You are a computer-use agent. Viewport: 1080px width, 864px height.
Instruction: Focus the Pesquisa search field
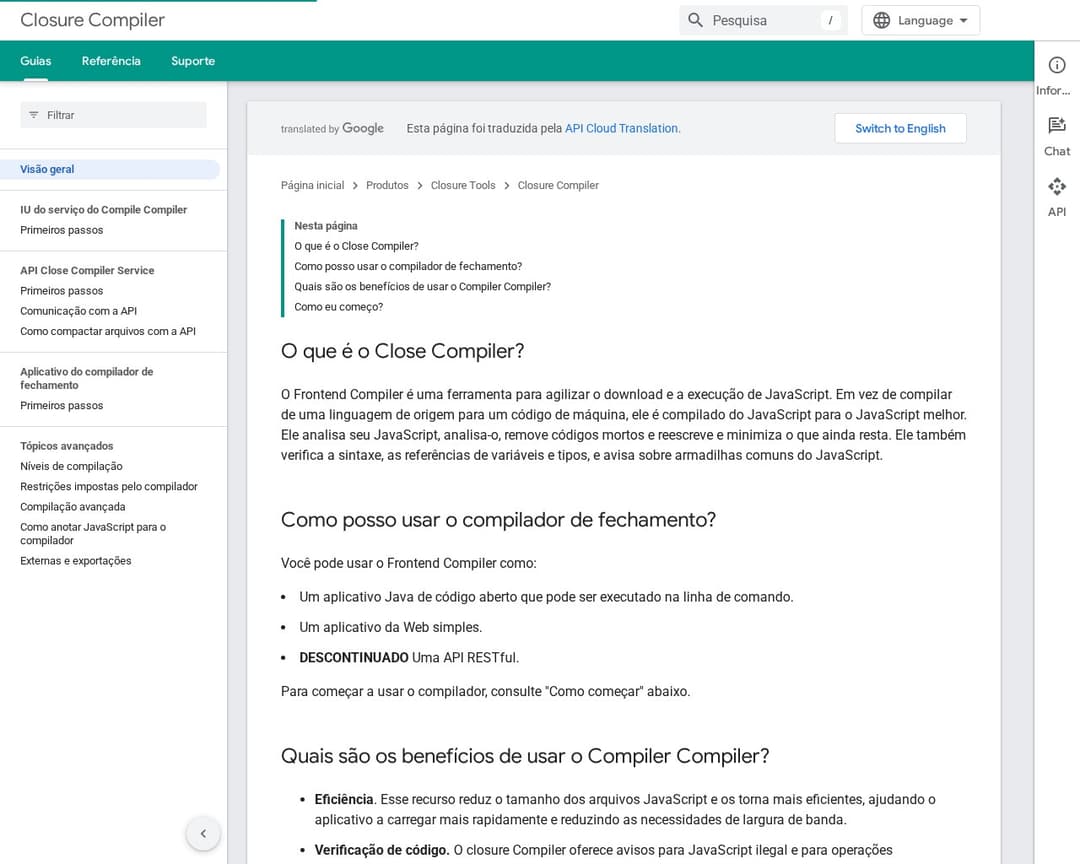(x=763, y=21)
